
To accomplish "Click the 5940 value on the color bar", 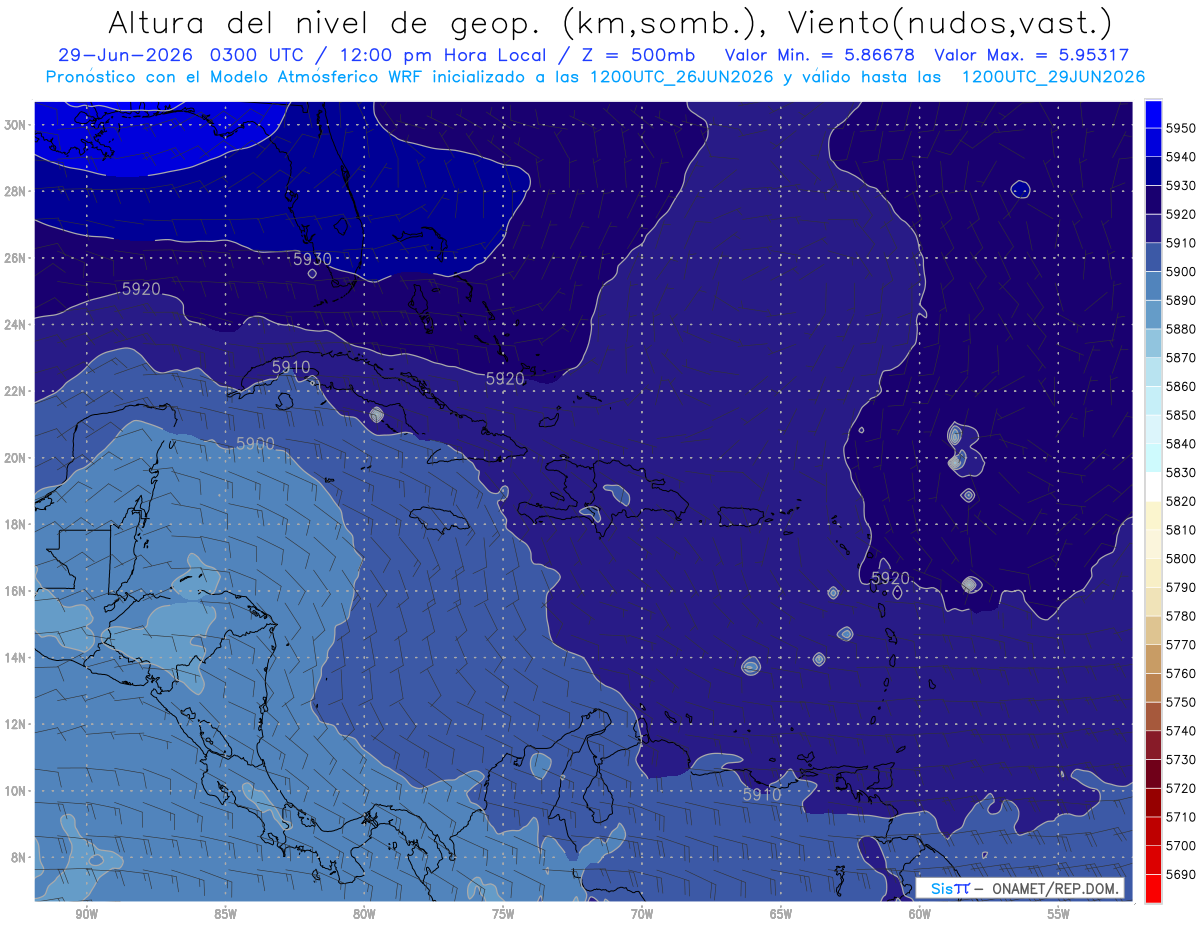I will [1180, 157].
